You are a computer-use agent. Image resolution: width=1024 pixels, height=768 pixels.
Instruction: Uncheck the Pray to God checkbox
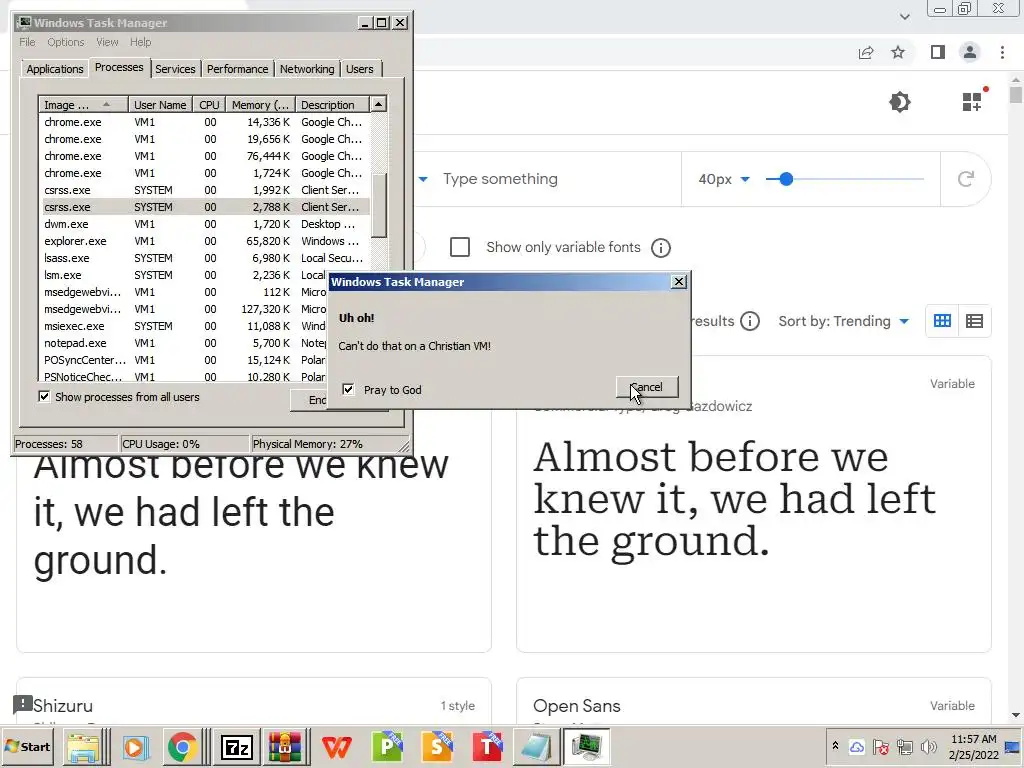[x=349, y=389]
